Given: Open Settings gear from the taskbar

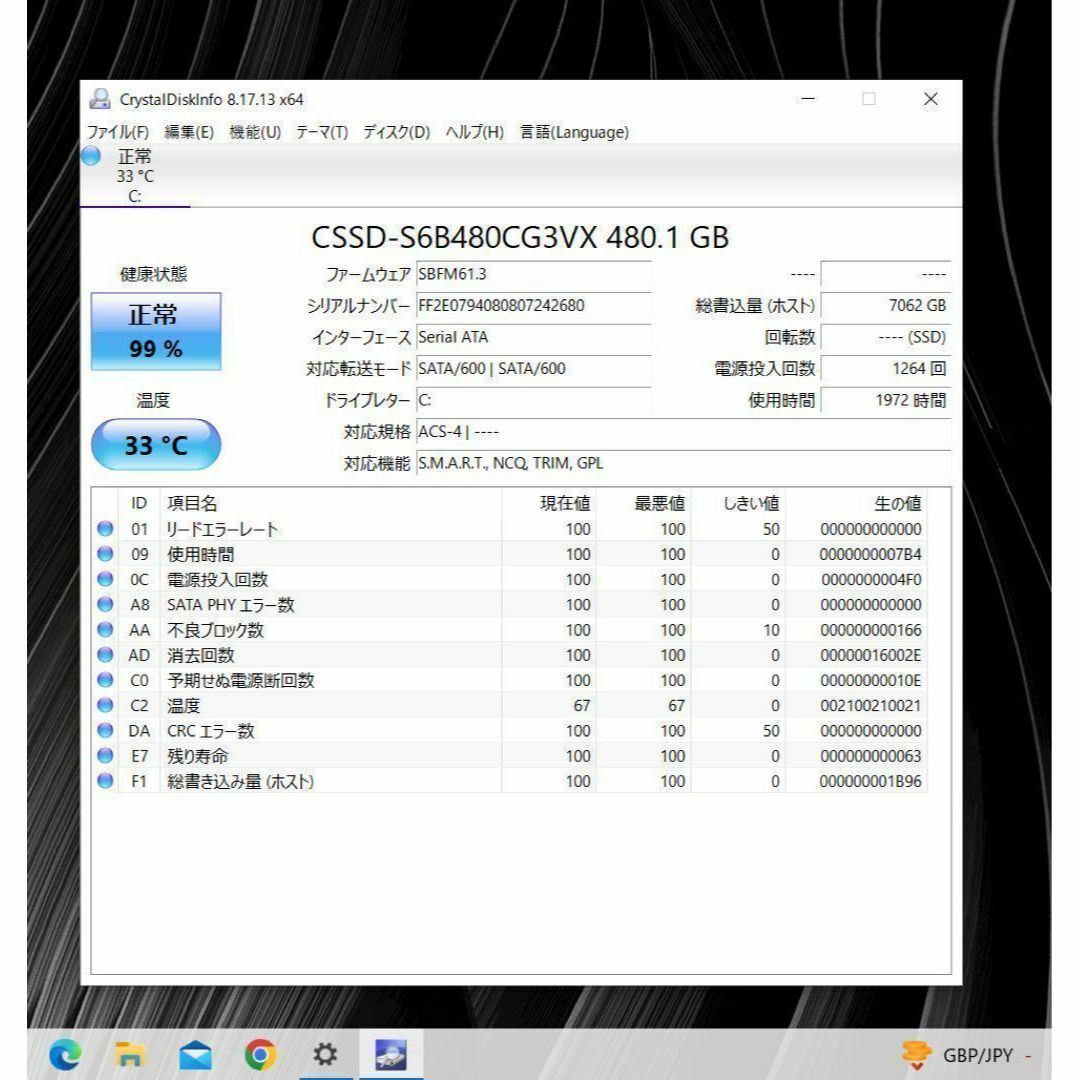Looking at the screenshot, I should coord(325,1055).
